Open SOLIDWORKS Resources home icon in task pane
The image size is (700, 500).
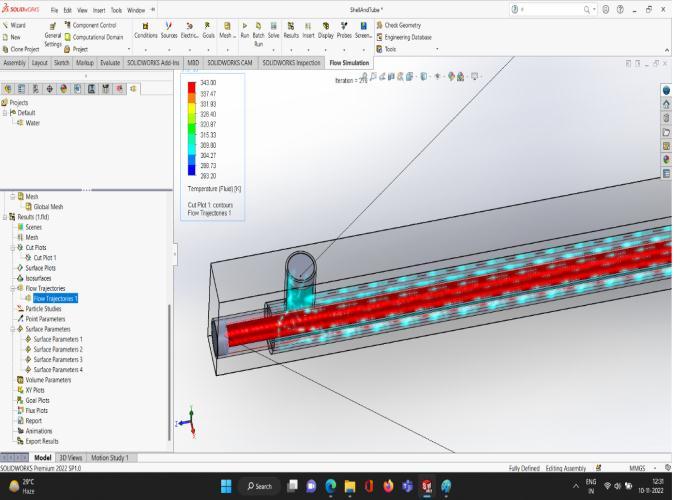pos(667,104)
